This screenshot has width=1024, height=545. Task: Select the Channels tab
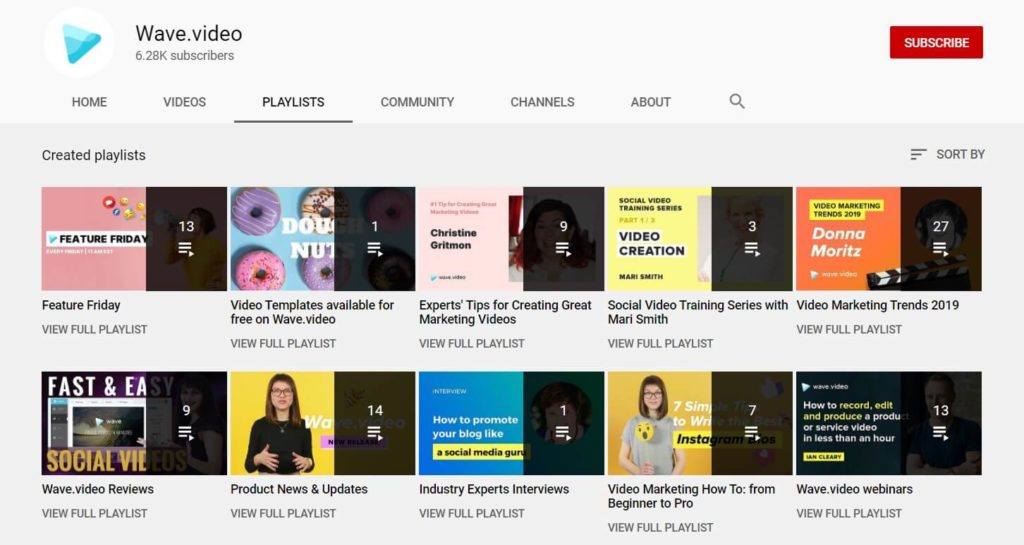point(542,102)
